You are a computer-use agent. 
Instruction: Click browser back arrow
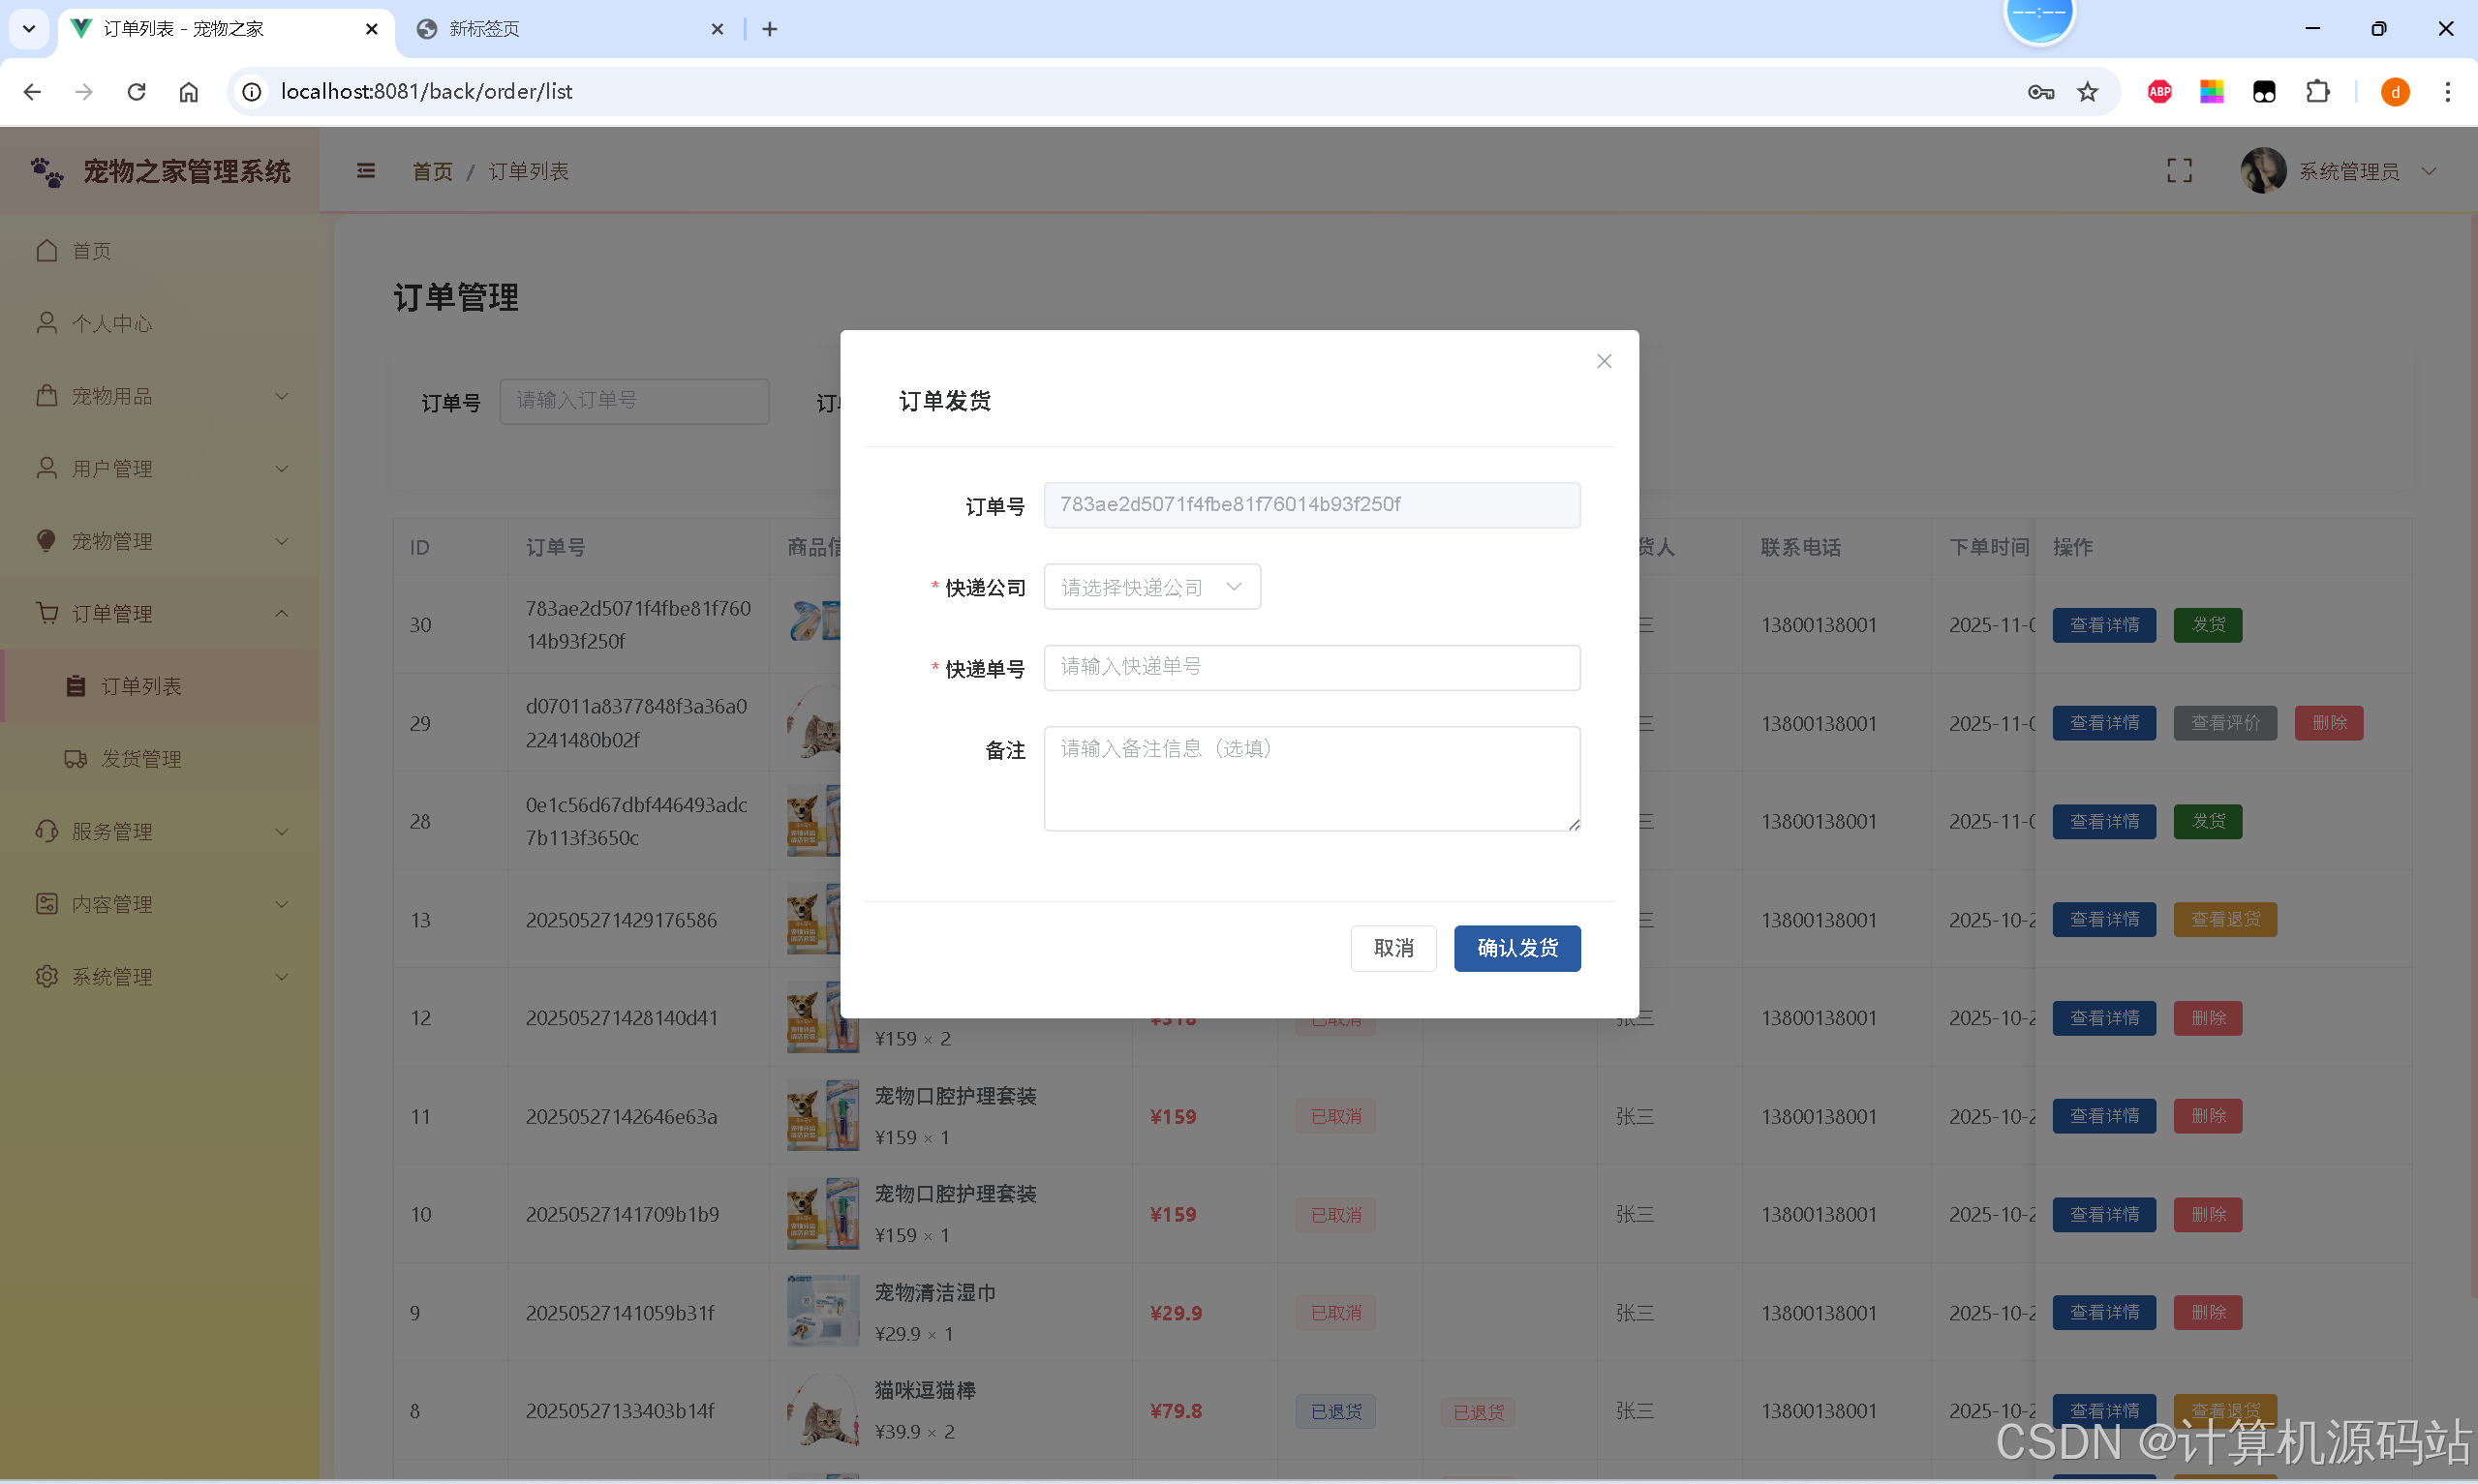32,92
